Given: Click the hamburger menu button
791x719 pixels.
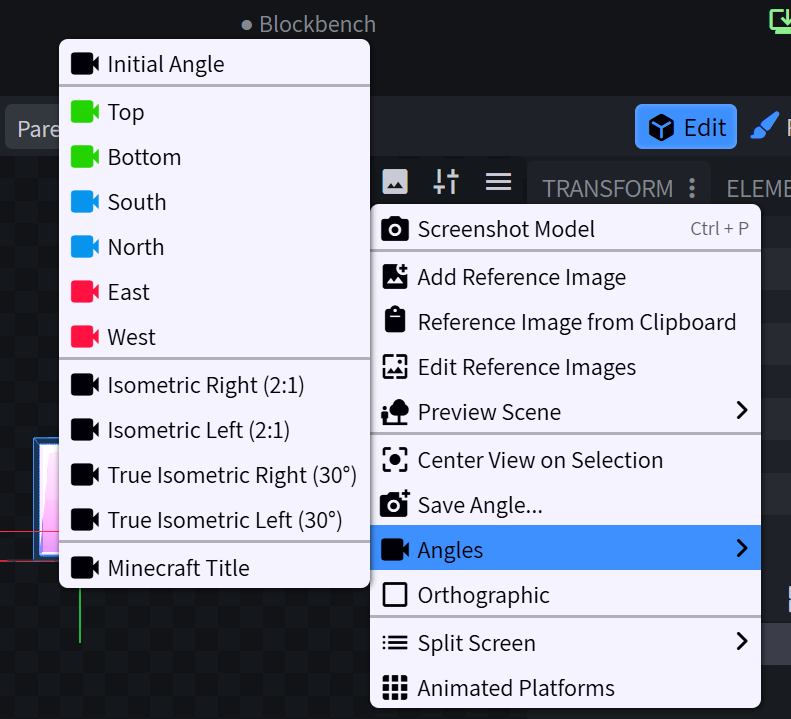Looking at the screenshot, I should click(x=498, y=182).
